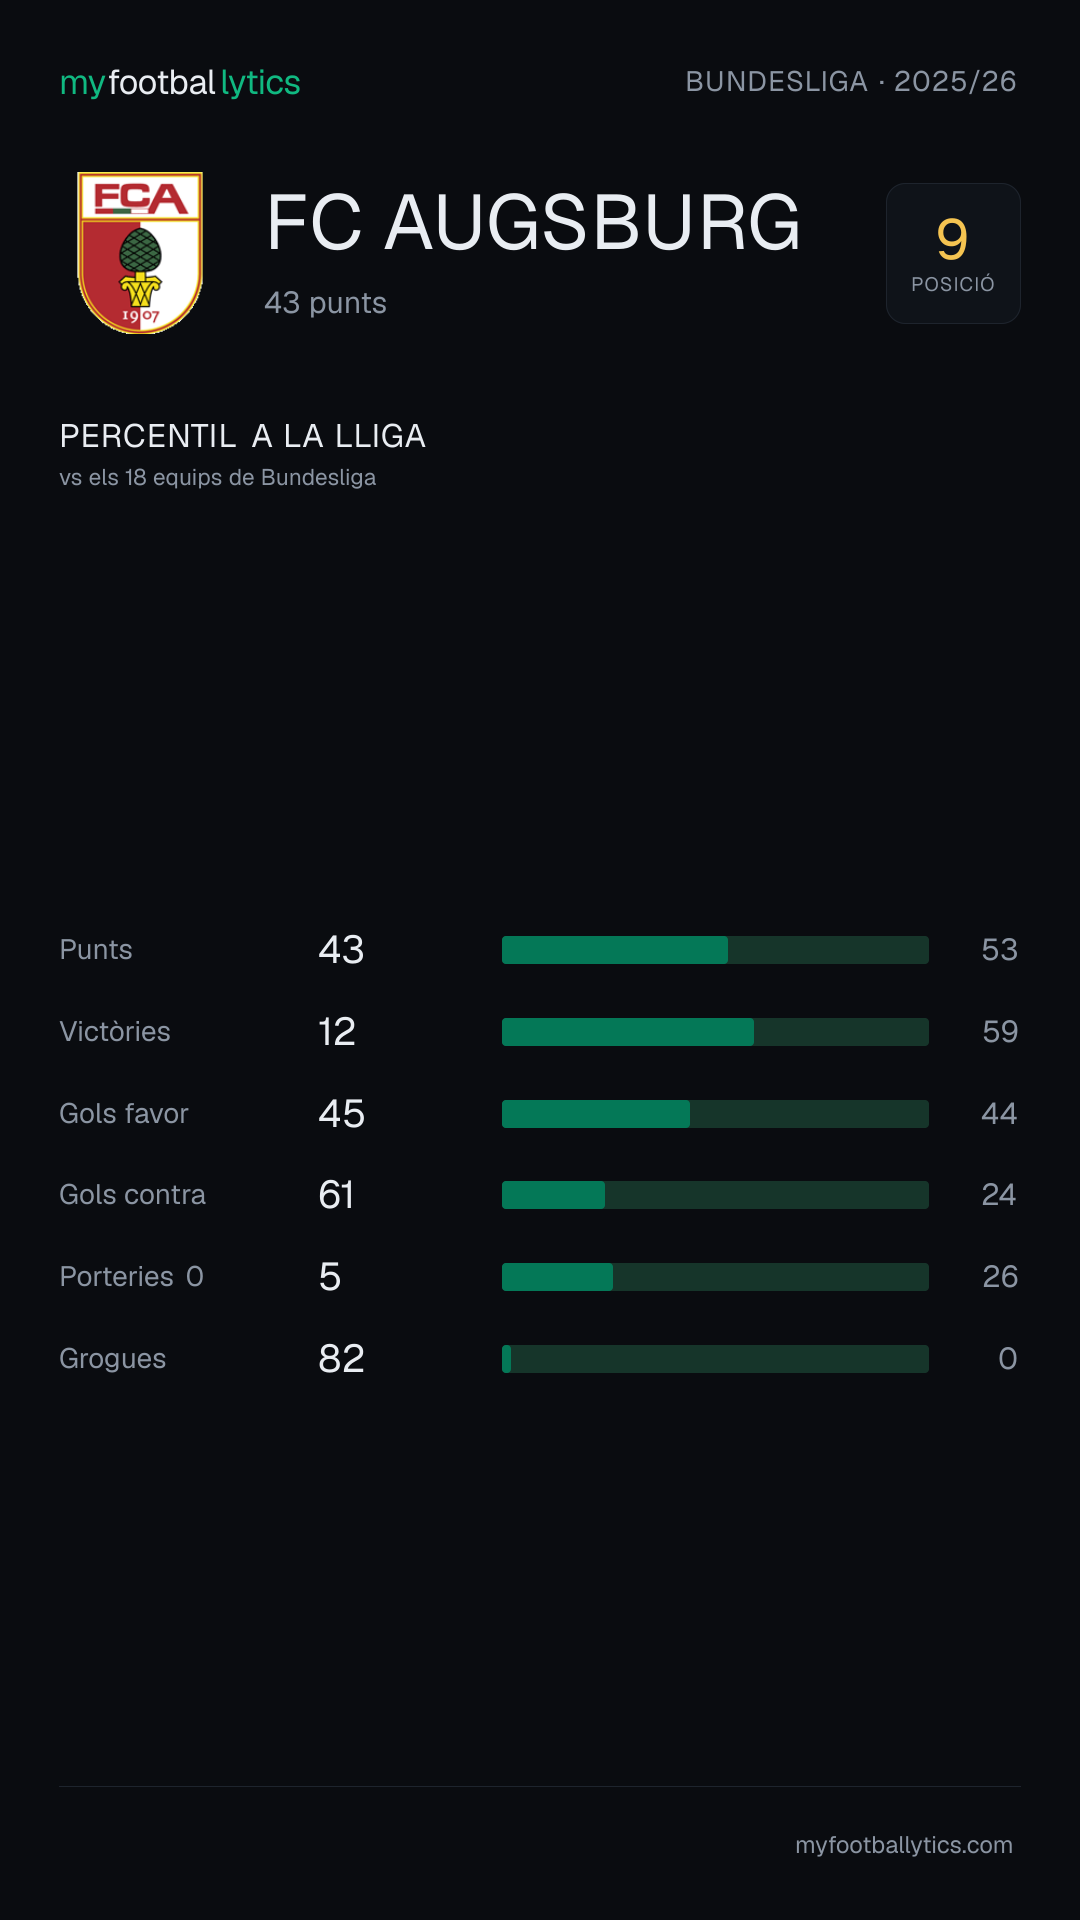
Task: Click the 82 Grogues value
Action: (341, 1359)
